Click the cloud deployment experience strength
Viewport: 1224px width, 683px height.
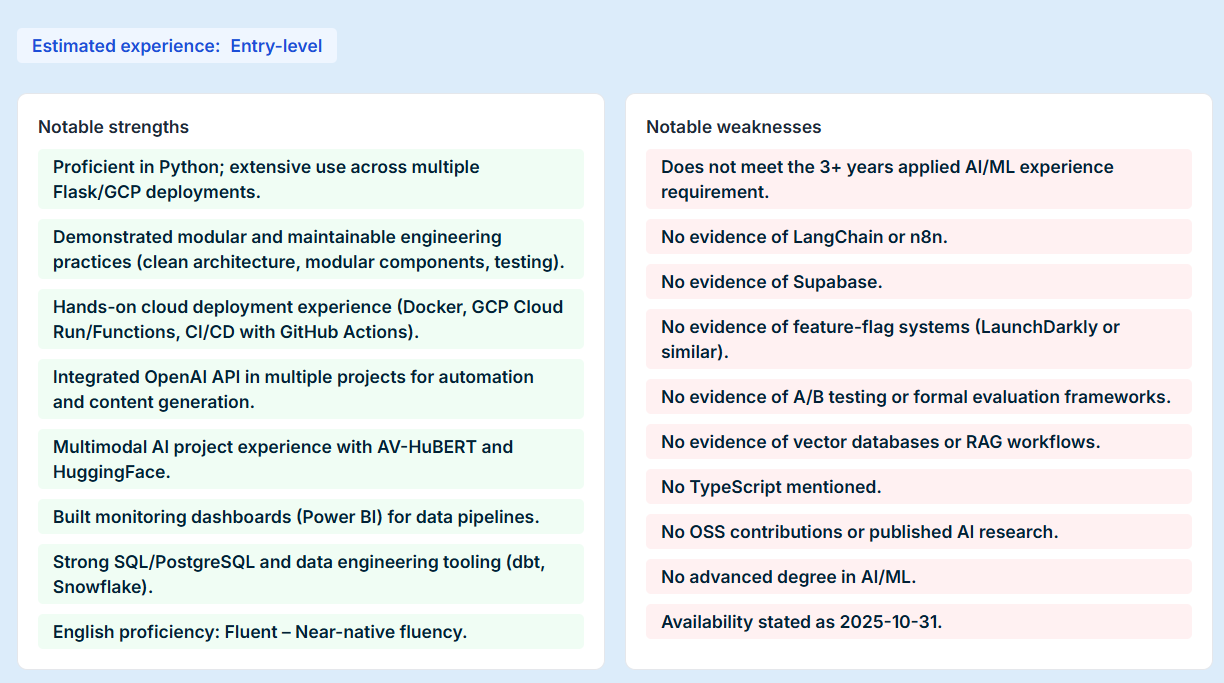[310, 319]
